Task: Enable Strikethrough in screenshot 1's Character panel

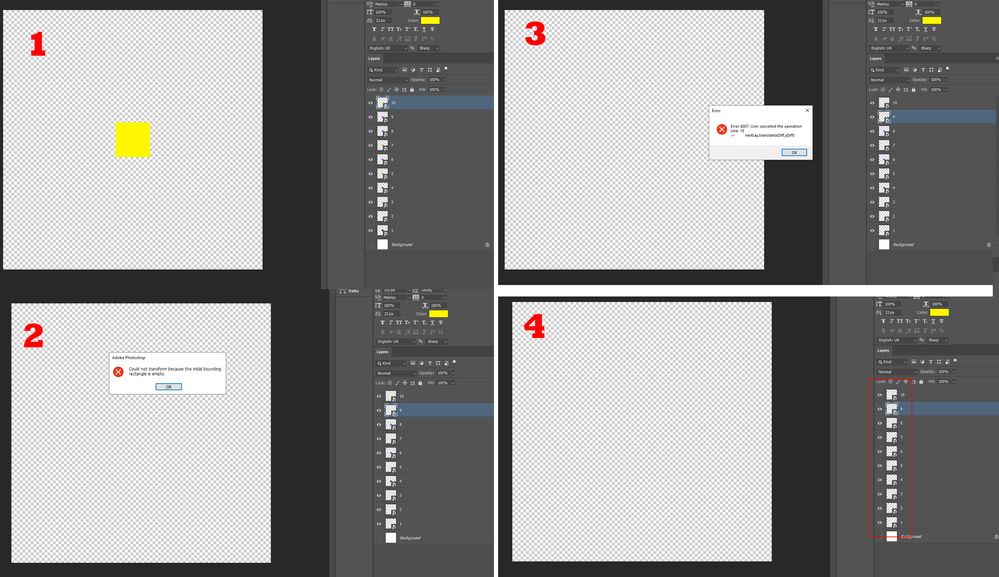Action: pos(433,29)
